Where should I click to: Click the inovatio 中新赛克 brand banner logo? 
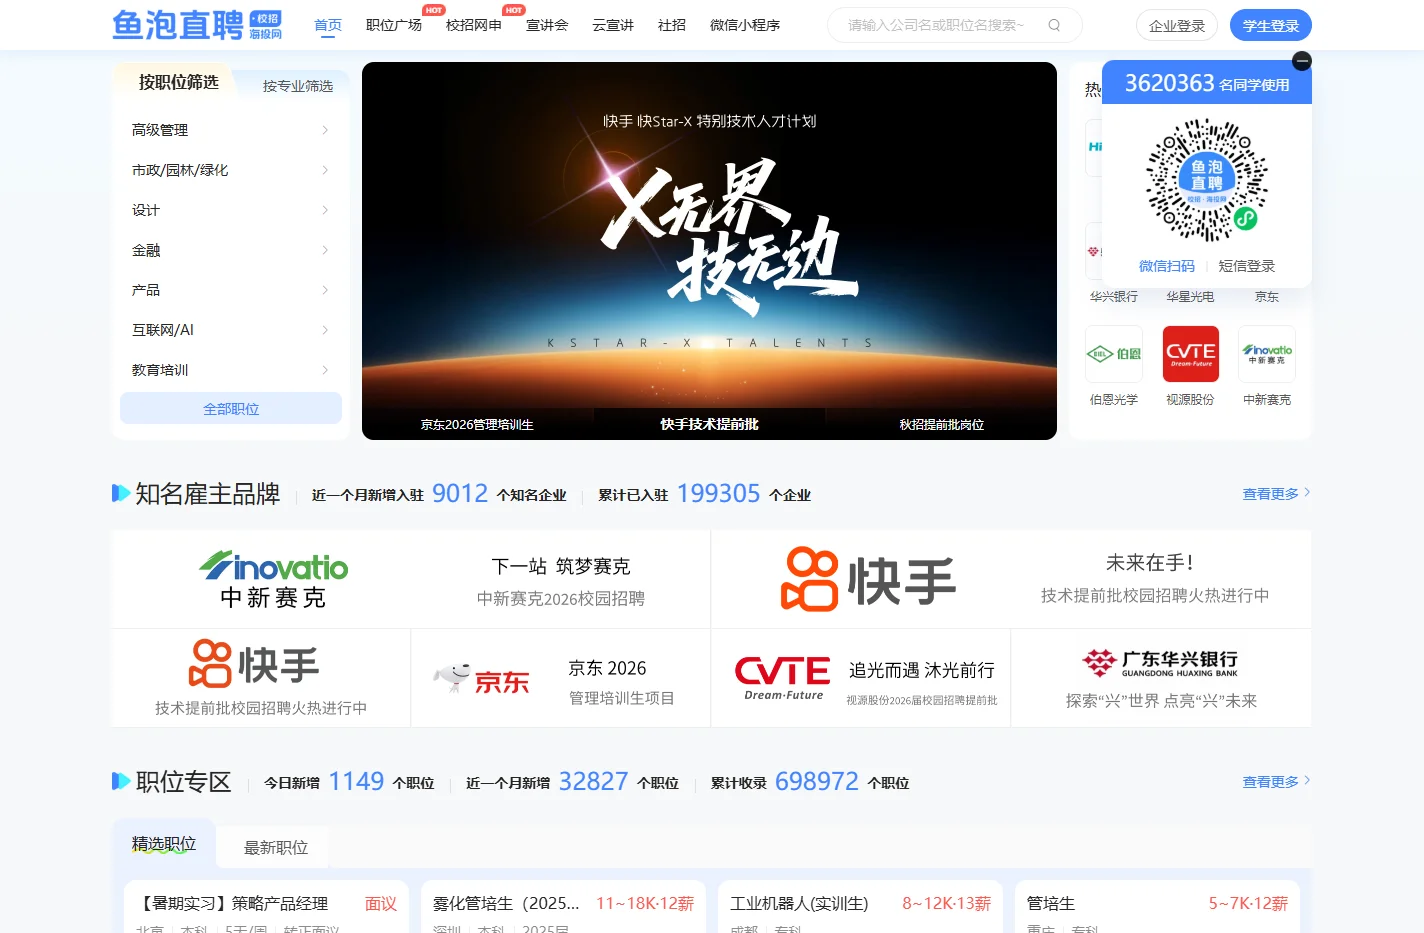(273, 579)
